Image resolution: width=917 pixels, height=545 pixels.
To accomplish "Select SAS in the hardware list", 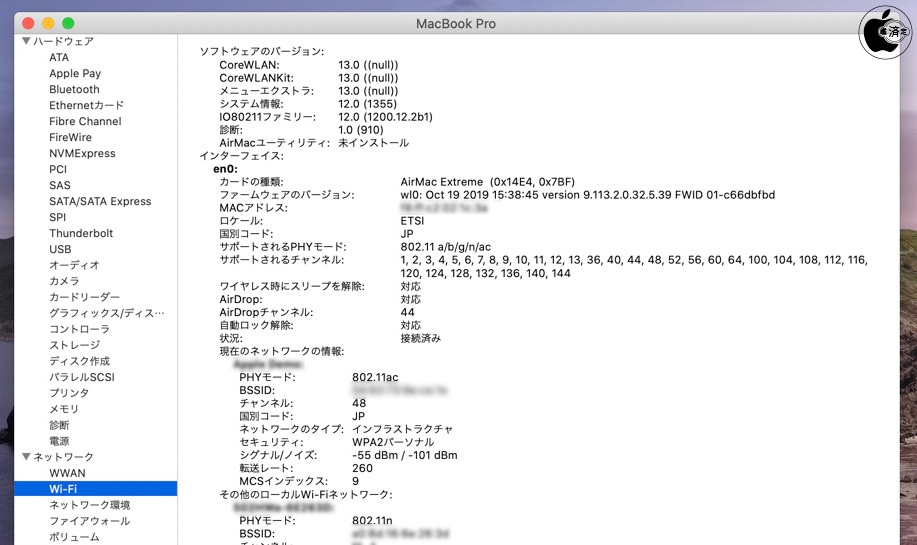I will pos(60,185).
